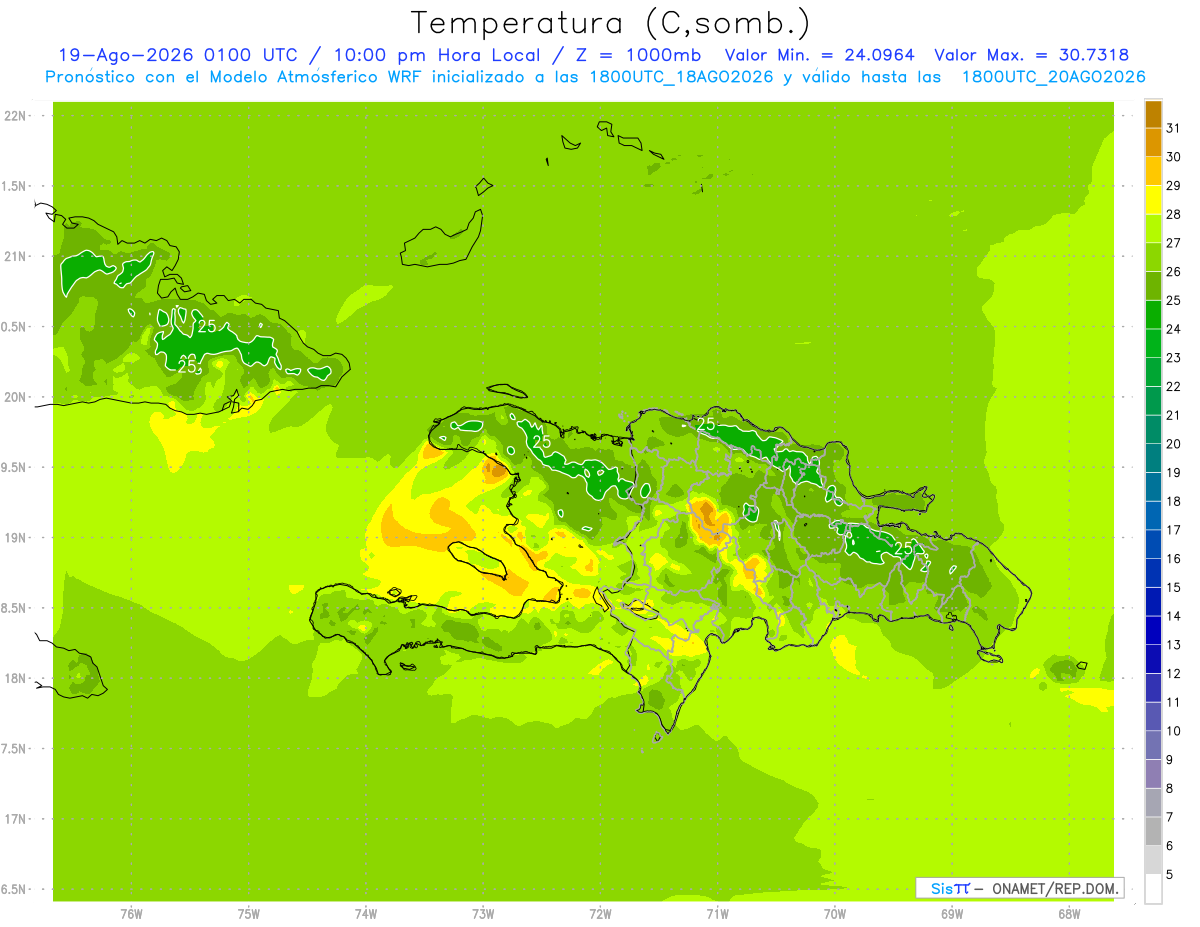Screen dimensions: 1200x927
Task: Click the "19N" latitude axis label
Action: [x=16, y=538]
